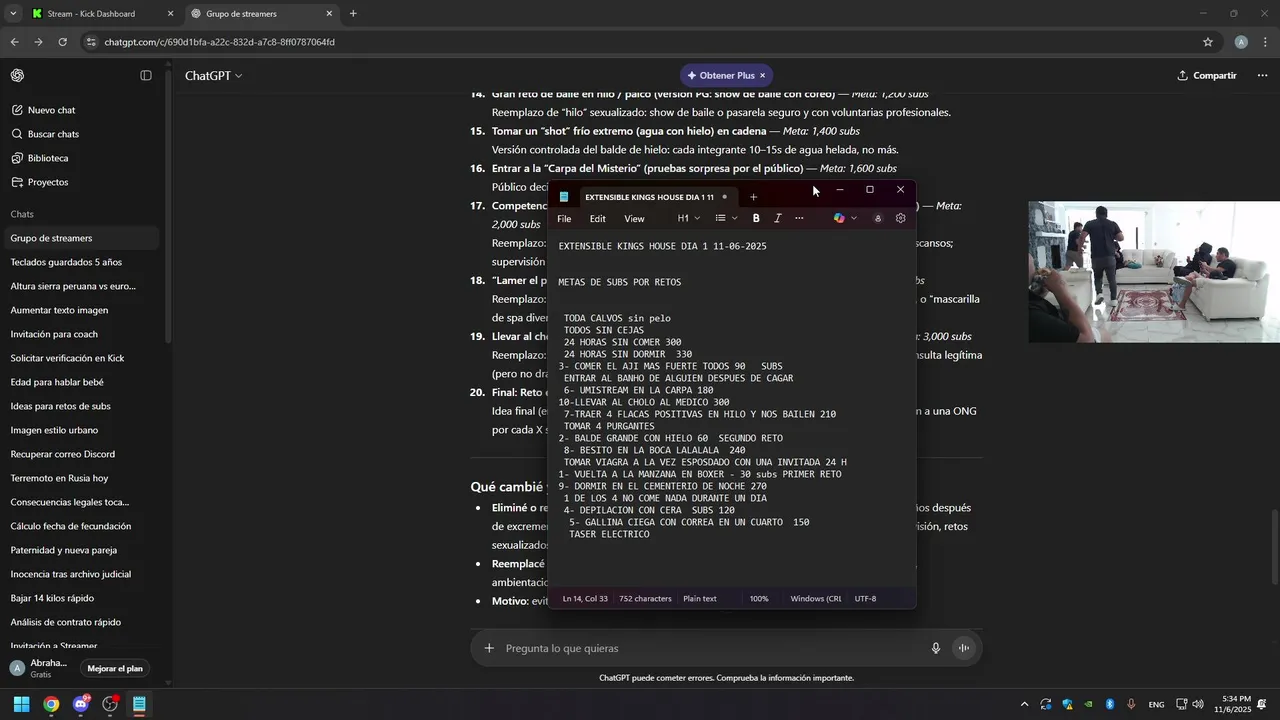Click the Compartir share button
Viewport: 1280px width, 720px height.
pos(1206,75)
